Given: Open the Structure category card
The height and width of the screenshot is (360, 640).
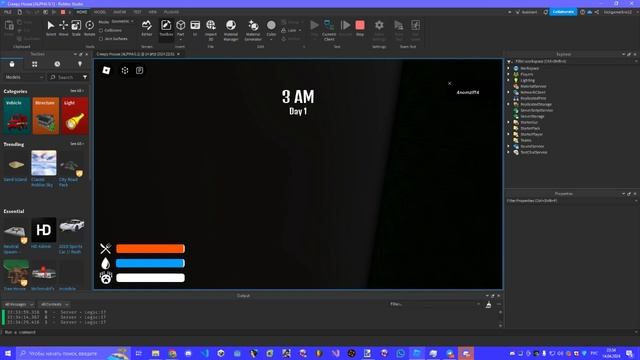Looking at the screenshot, I should 46,116.
